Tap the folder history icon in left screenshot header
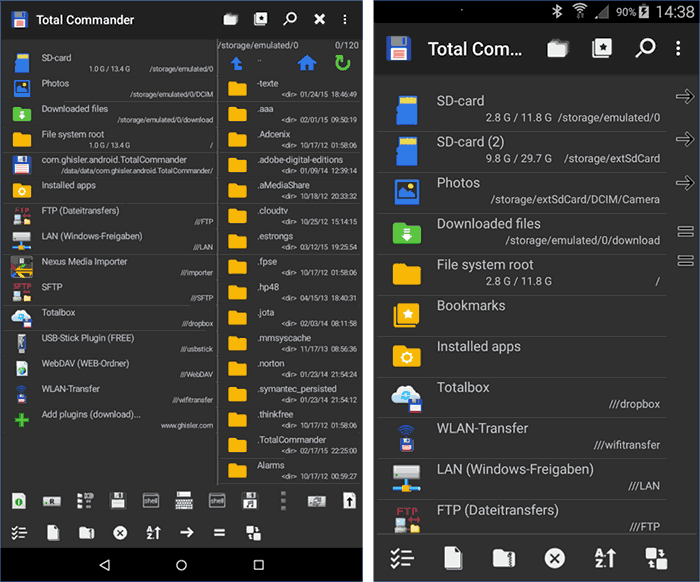Screen dimensions: 700x582 (x=230, y=19)
